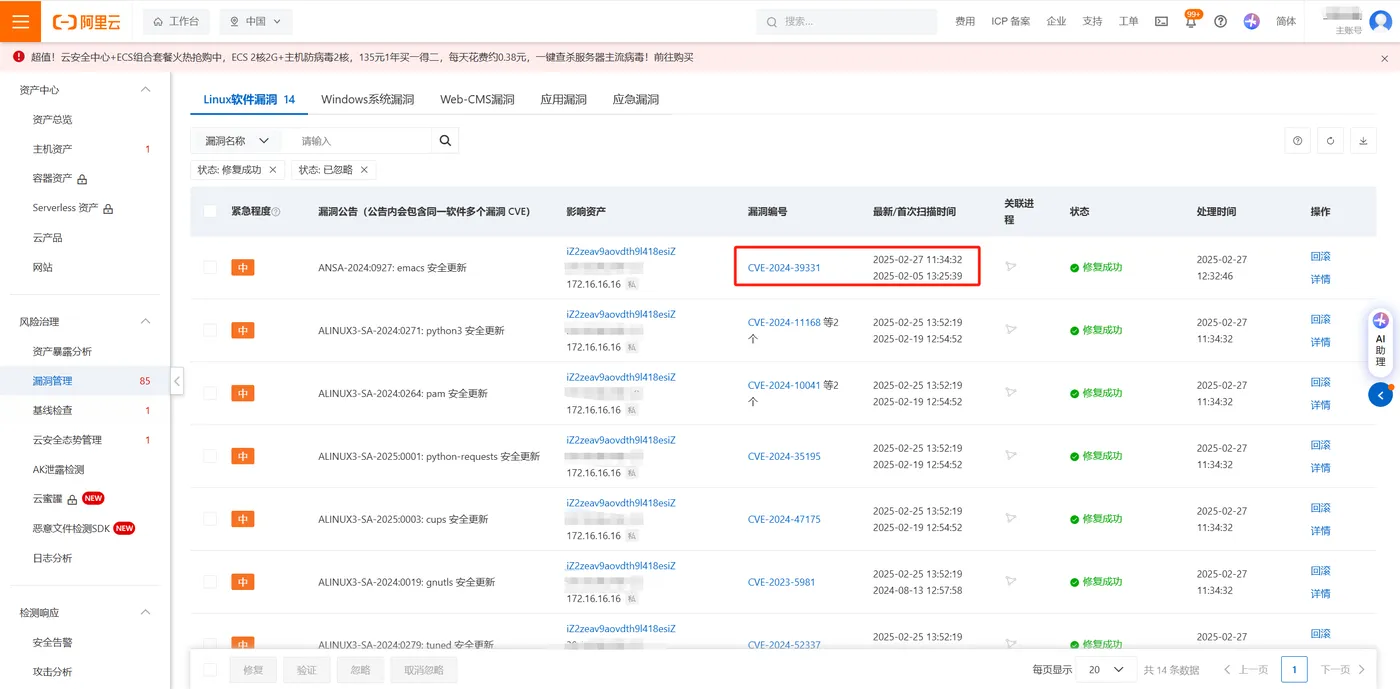Open the Cloud Shell terminal icon
Image resolution: width=1400 pixels, height=689 pixels.
[1161, 21]
